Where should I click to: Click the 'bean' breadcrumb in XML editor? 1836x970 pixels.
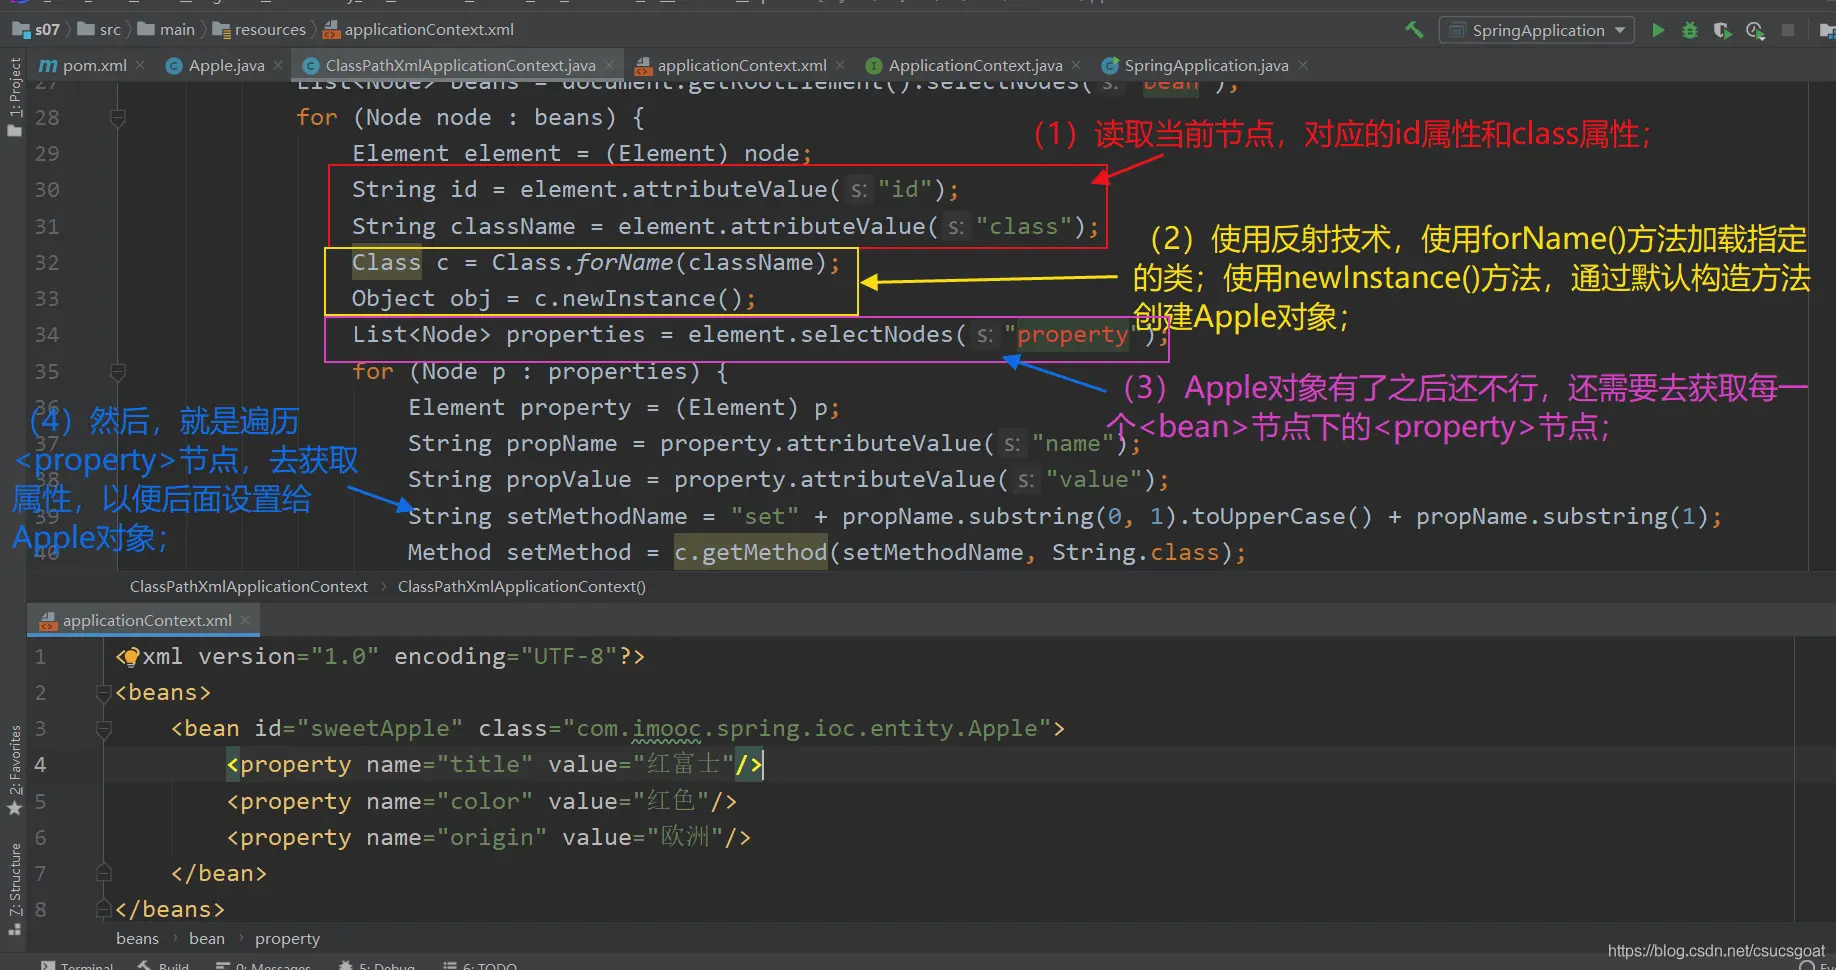206,938
